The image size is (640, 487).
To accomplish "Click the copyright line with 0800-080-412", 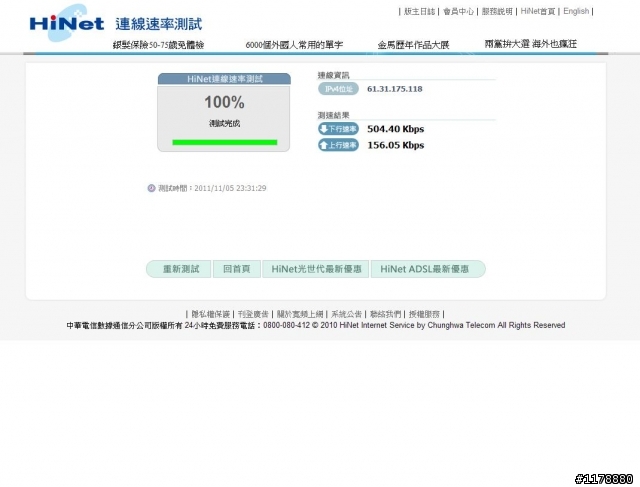I will [316, 325].
